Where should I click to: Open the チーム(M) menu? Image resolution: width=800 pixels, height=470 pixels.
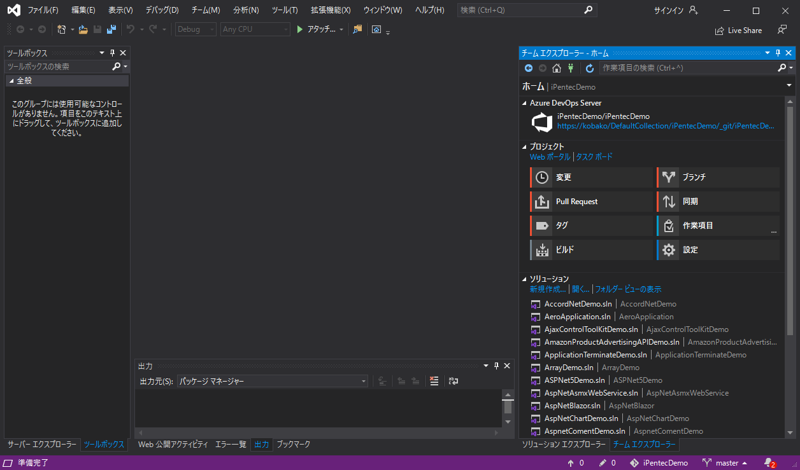pos(206,10)
